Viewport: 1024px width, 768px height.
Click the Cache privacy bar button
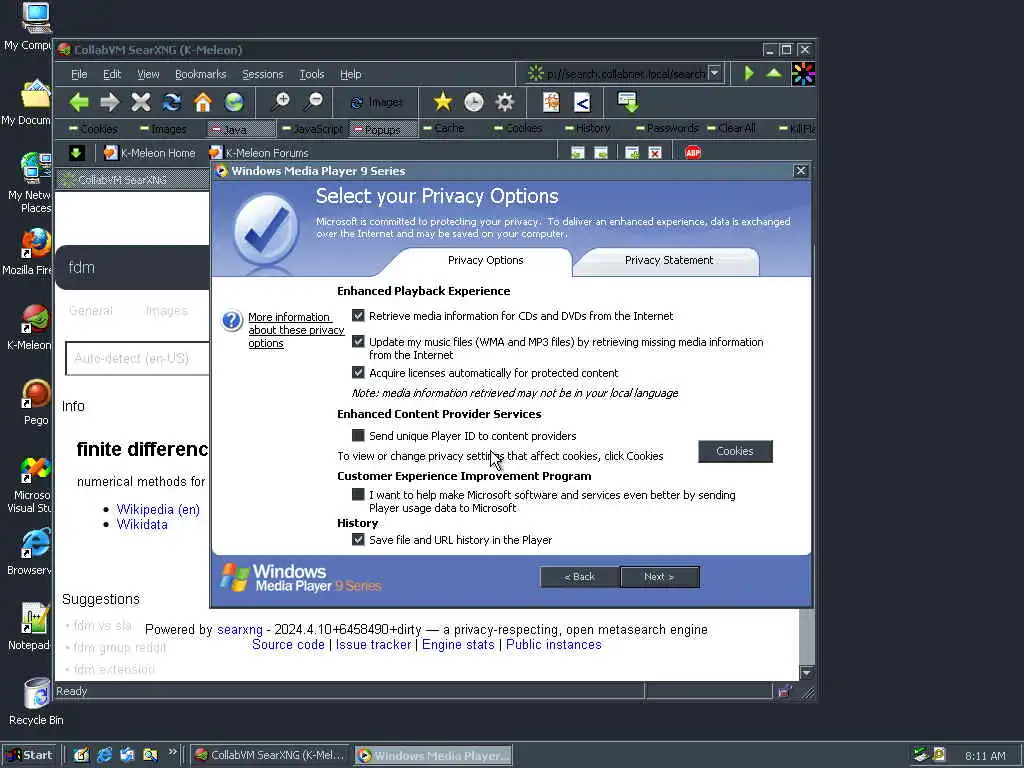click(443, 129)
